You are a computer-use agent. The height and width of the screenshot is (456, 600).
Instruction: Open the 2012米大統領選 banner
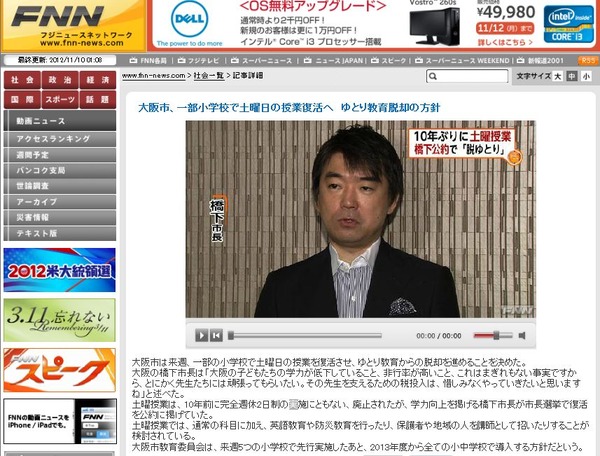point(59,270)
